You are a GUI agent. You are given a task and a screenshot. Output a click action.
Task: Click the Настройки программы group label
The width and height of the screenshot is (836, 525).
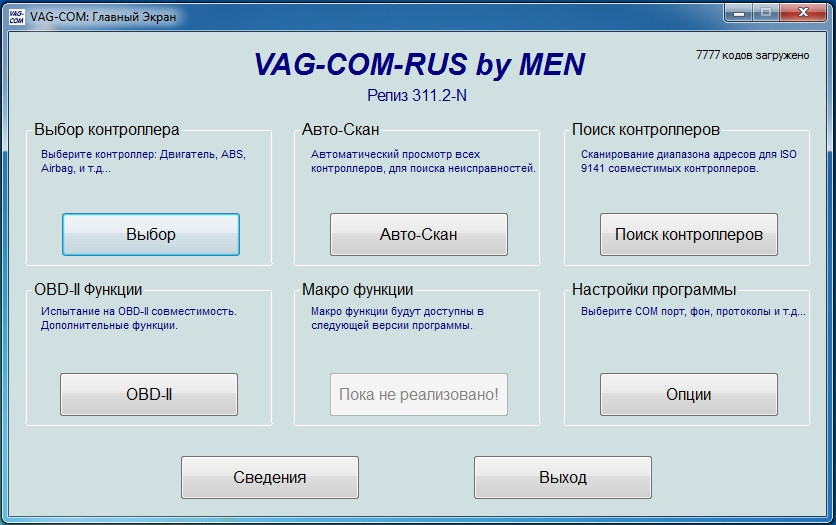(654, 289)
